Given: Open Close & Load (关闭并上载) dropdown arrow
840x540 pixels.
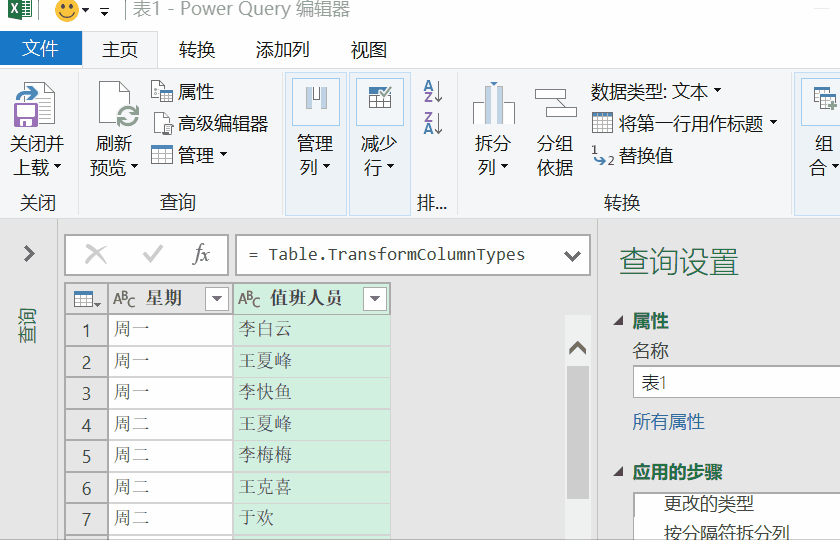Looking at the screenshot, I should [x=57, y=166].
